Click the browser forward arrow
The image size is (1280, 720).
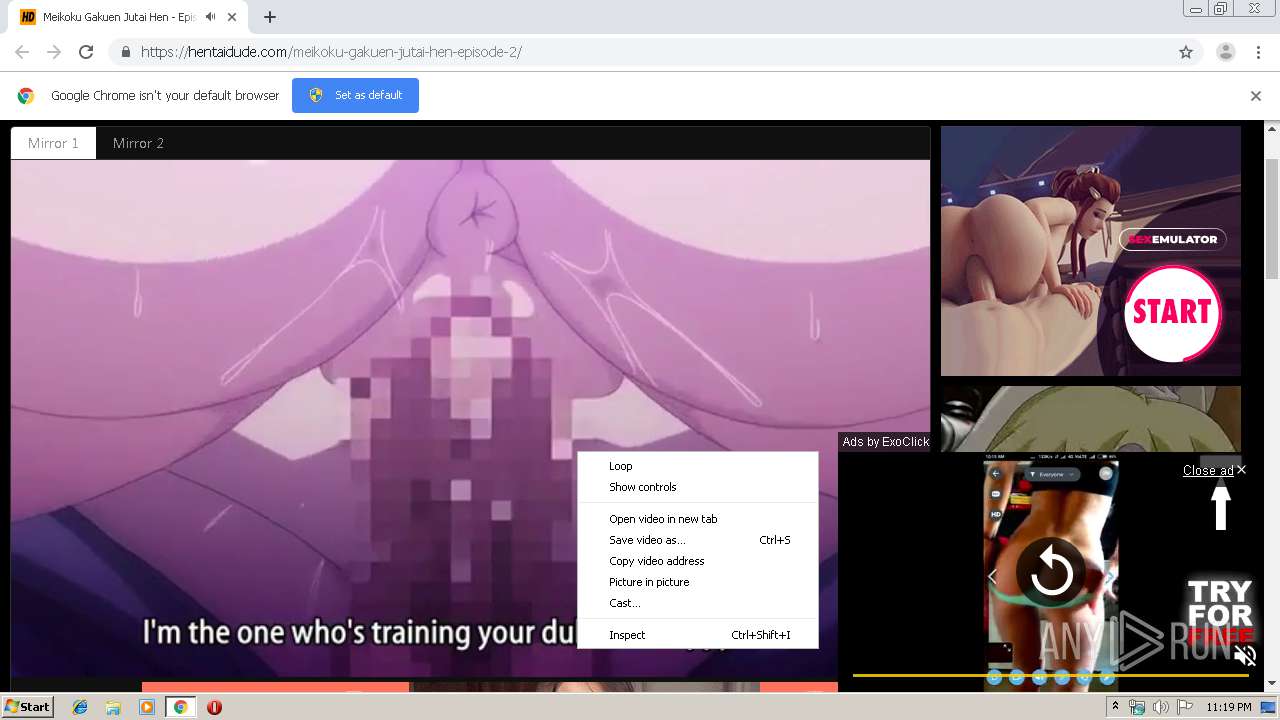click(54, 52)
